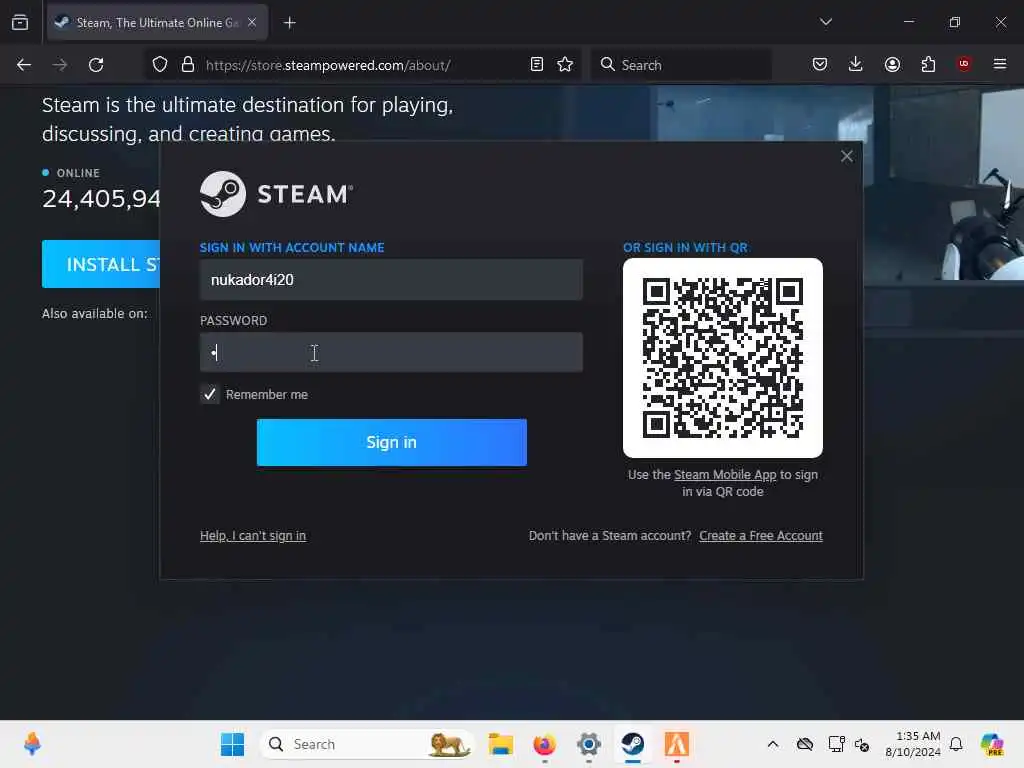
Task: Open the Steam Mobile App link
Action: 725,475
